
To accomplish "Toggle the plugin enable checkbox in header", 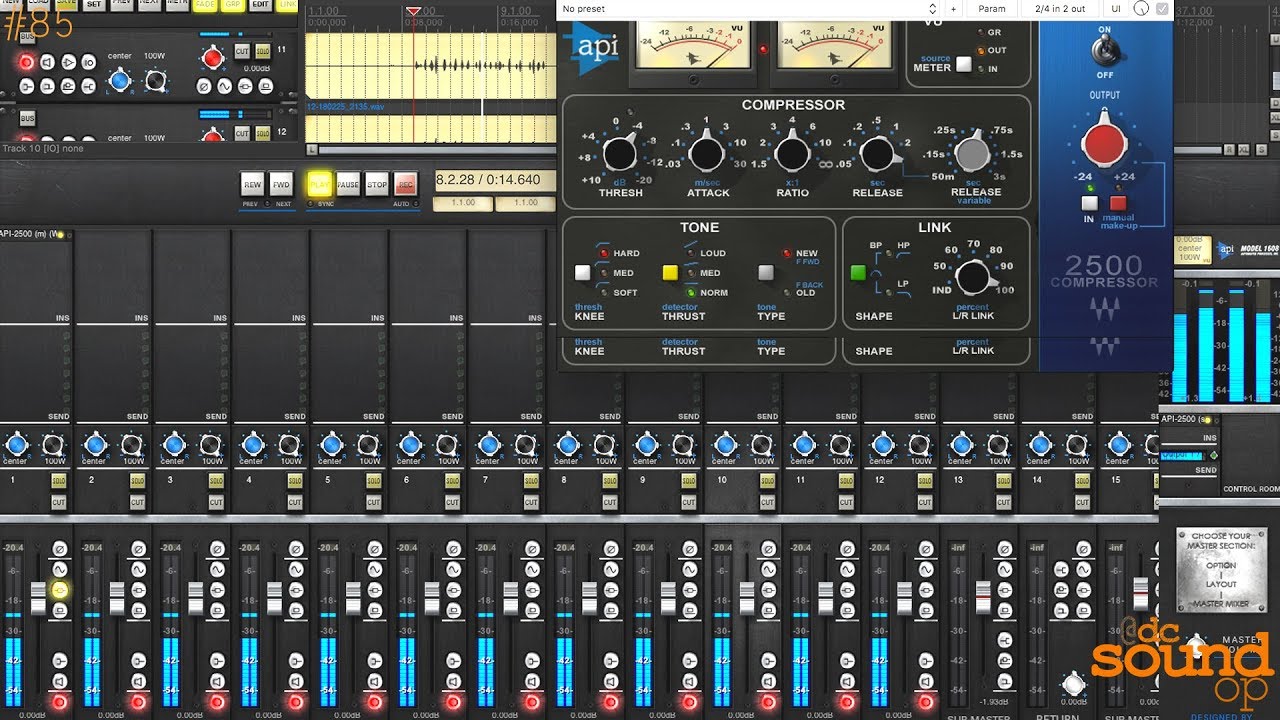I will (1162, 9).
